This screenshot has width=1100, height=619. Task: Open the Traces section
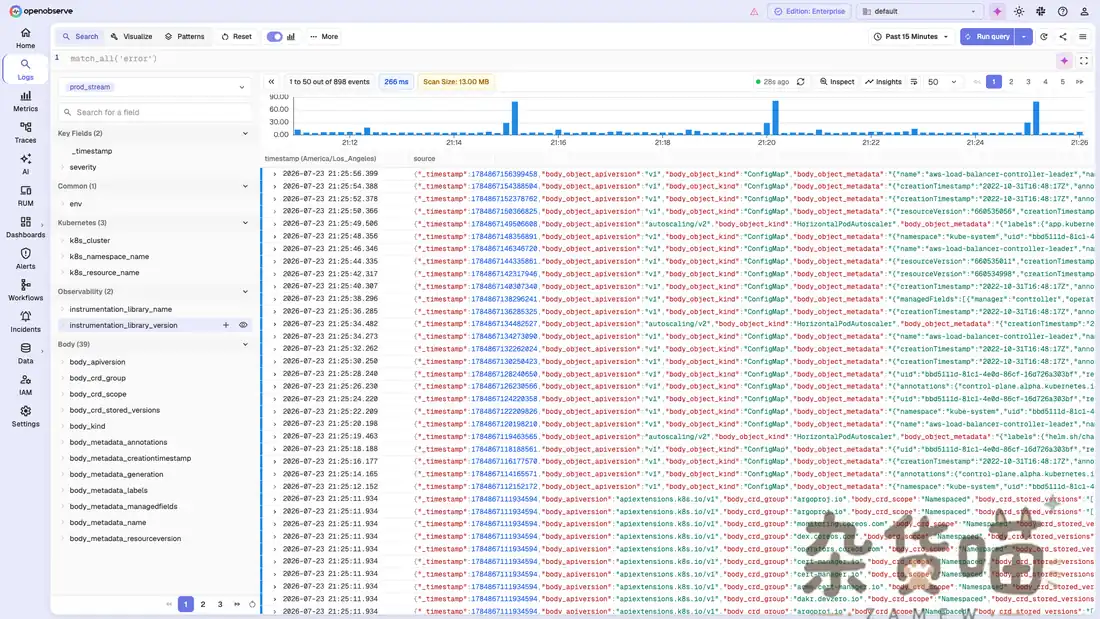click(x=25, y=133)
